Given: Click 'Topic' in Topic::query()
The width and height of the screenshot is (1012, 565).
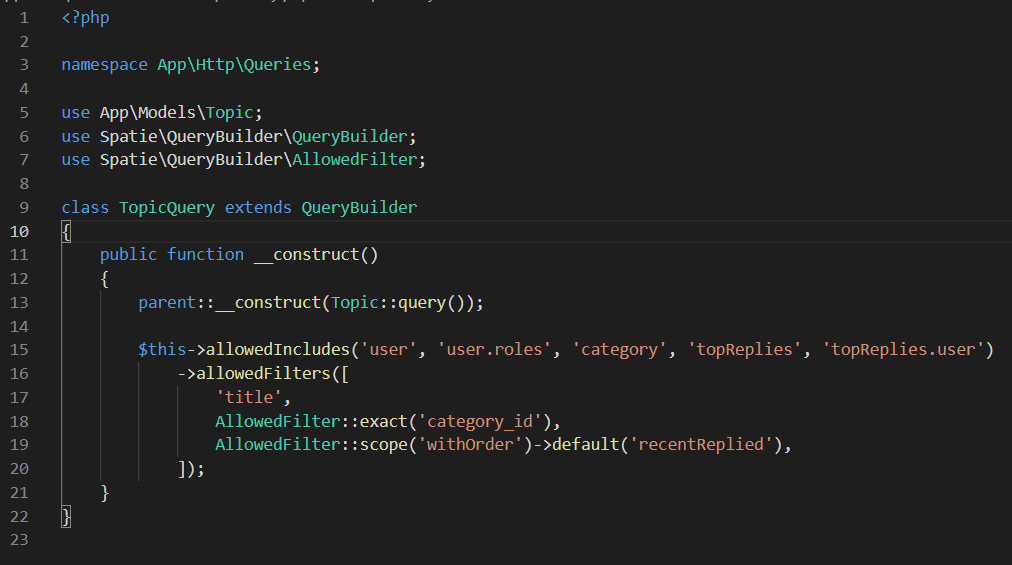Looking at the screenshot, I should (355, 302).
